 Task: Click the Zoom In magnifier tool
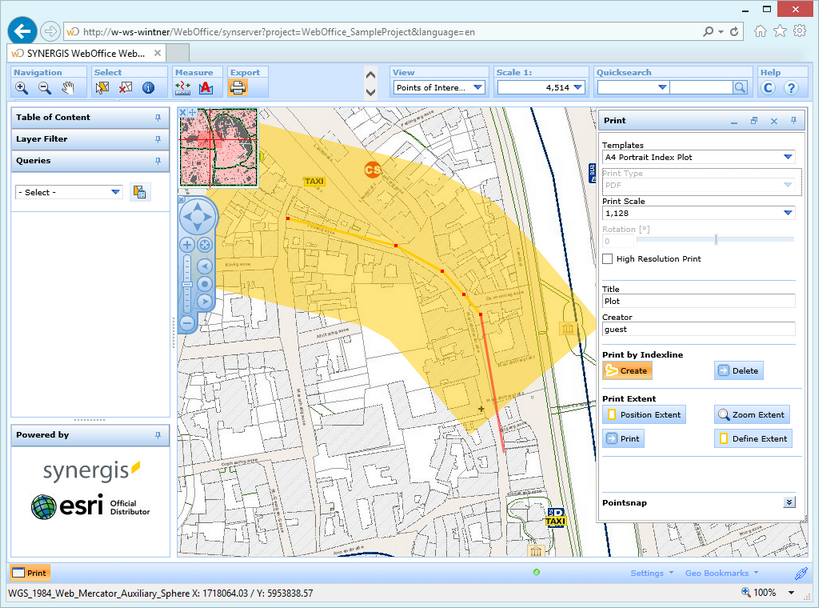pos(20,88)
